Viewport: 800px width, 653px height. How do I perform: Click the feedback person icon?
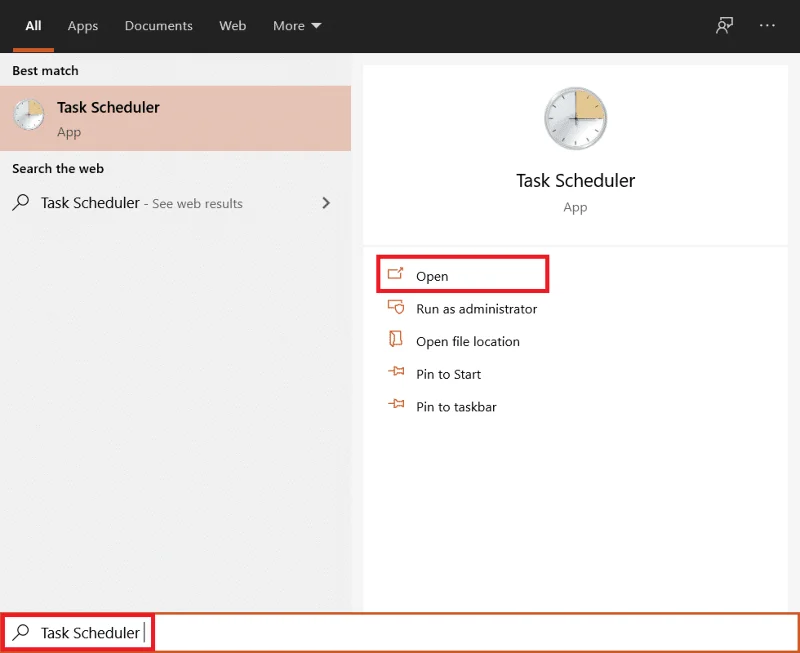[x=724, y=25]
